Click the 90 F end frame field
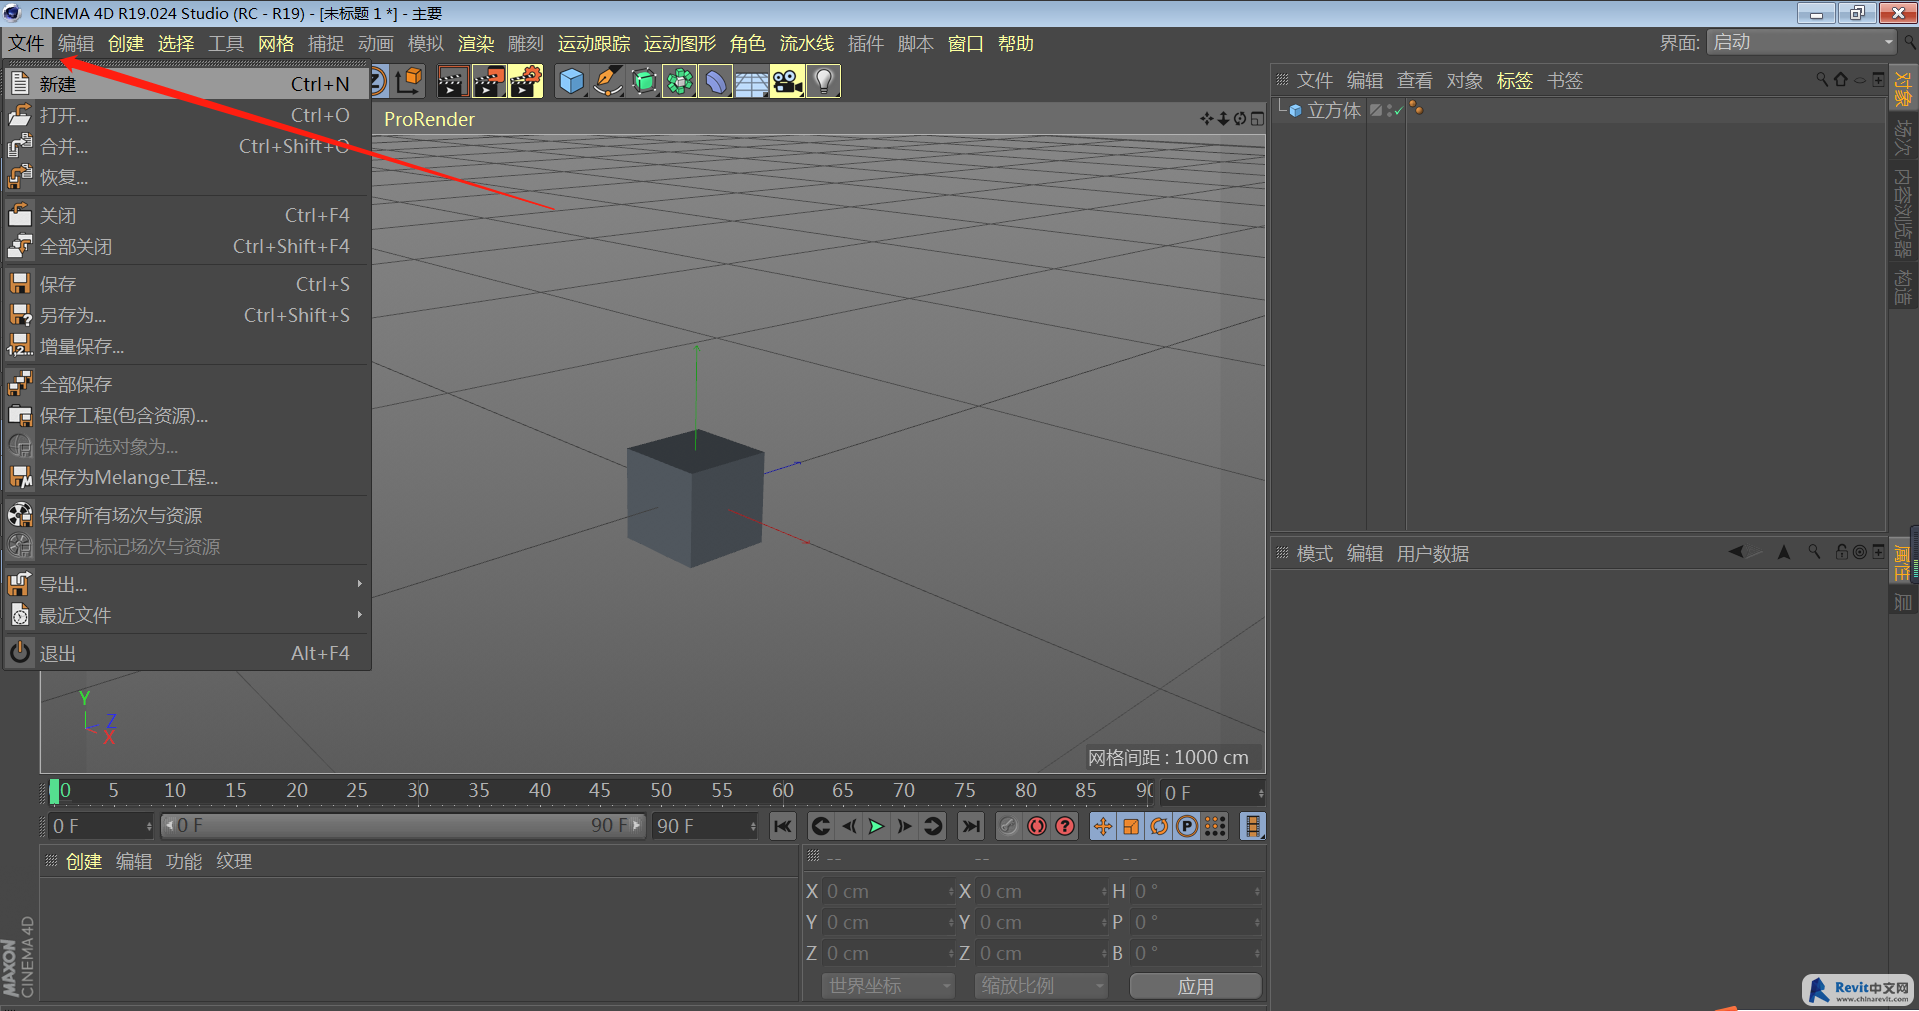The height and width of the screenshot is (1011, 1919). pyautogui.click(x=705, y=826)
